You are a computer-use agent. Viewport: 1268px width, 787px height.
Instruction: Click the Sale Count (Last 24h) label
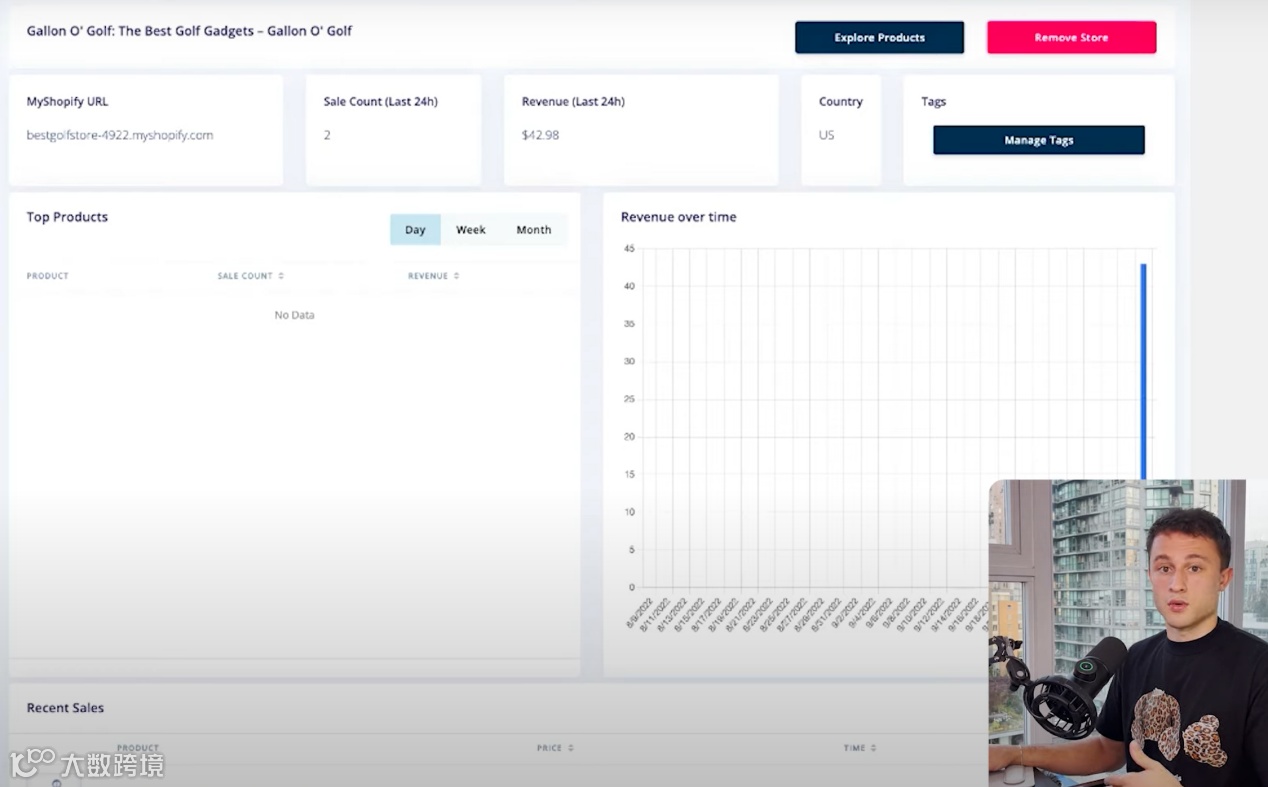[381, 102]
